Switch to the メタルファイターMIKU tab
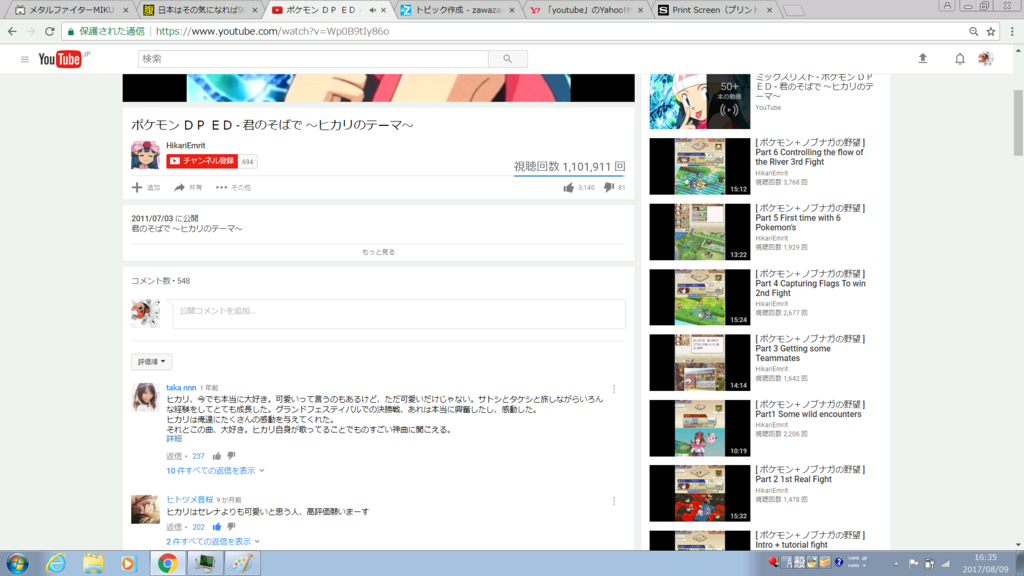 point(70,10)
